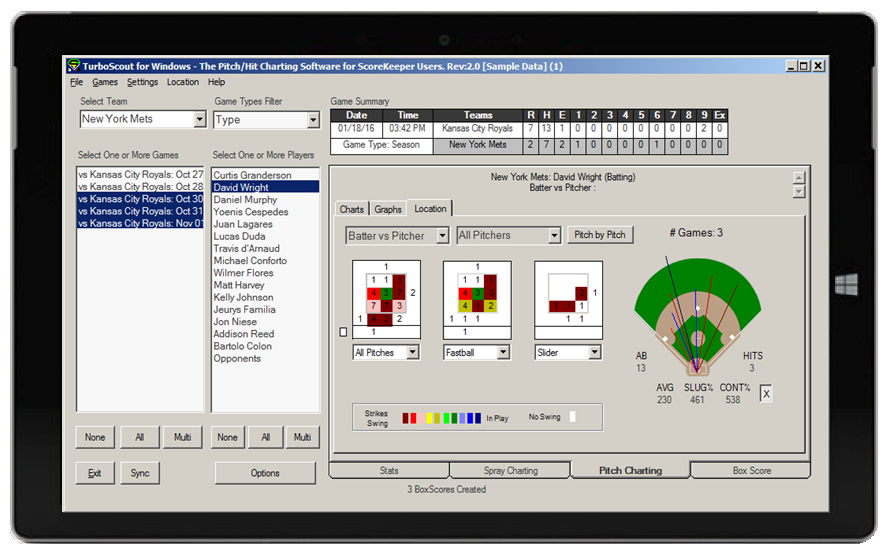Open the File menu
Viewport: 885px width, 553px height.
click(x=76, y=82)
